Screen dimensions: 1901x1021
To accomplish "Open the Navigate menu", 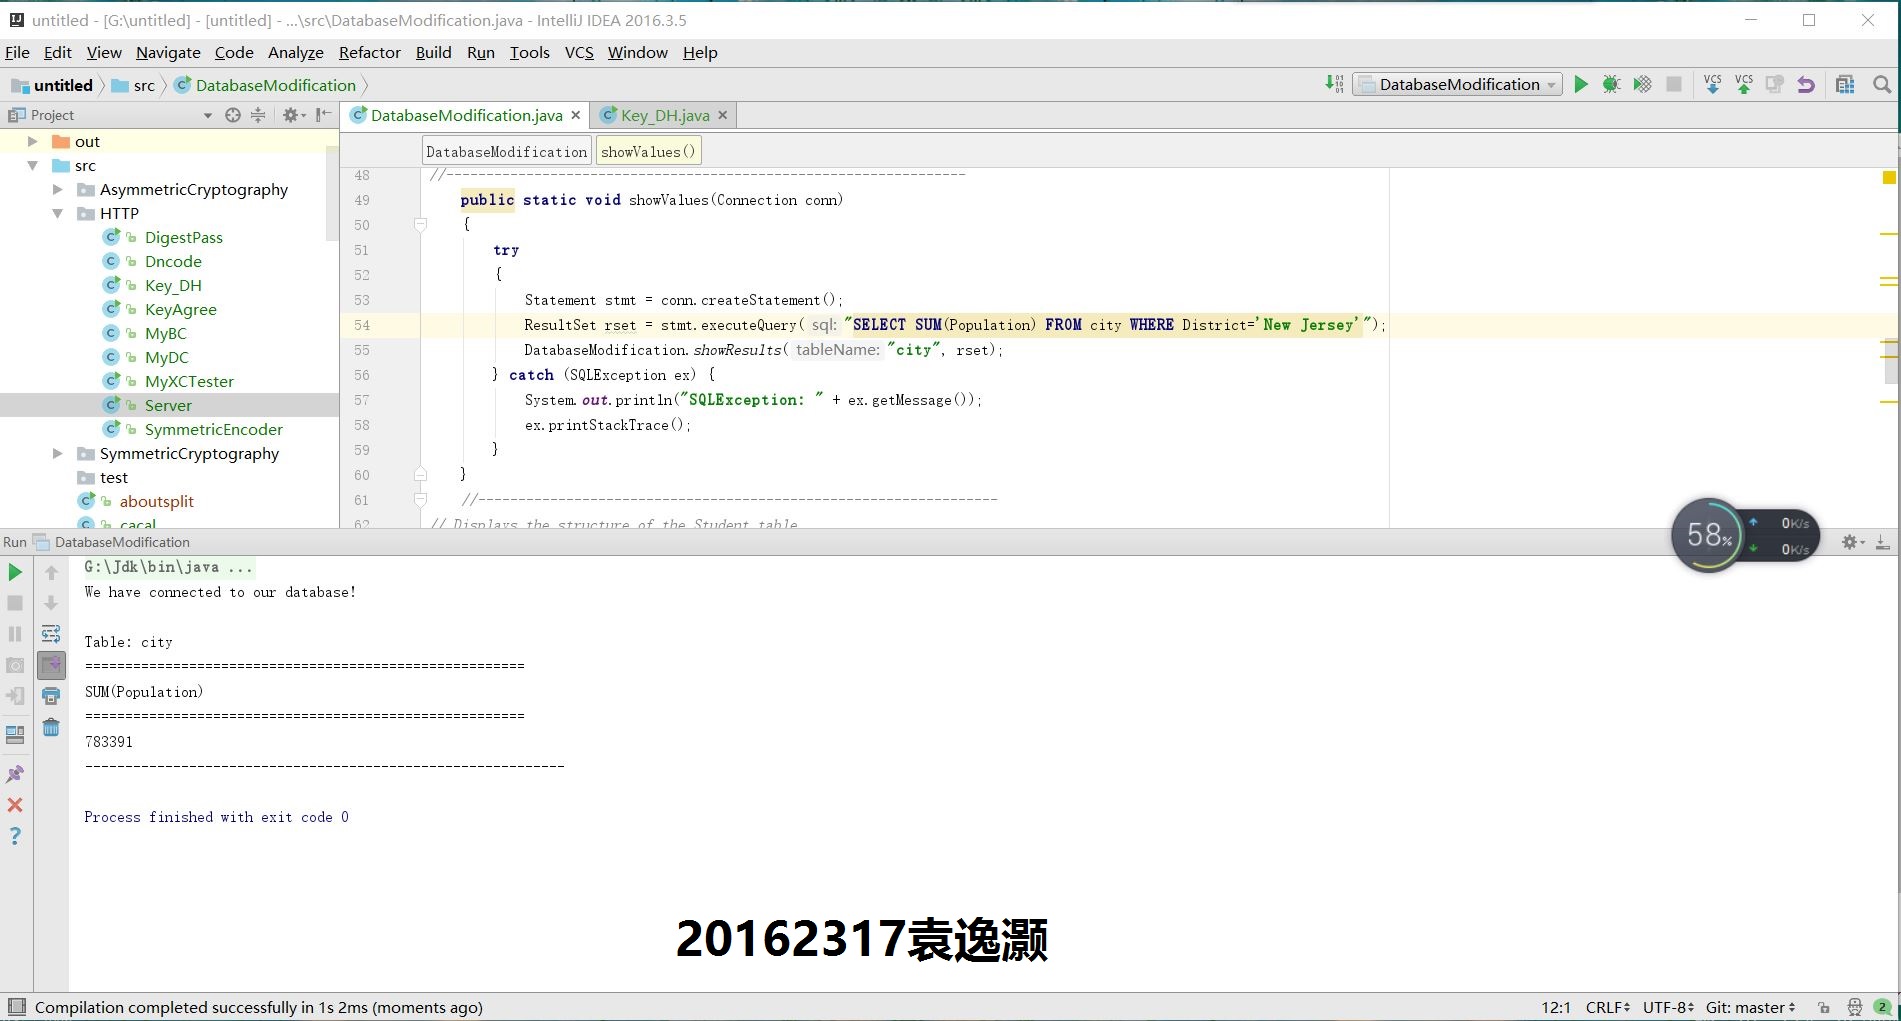I will (x=168, y=52).
